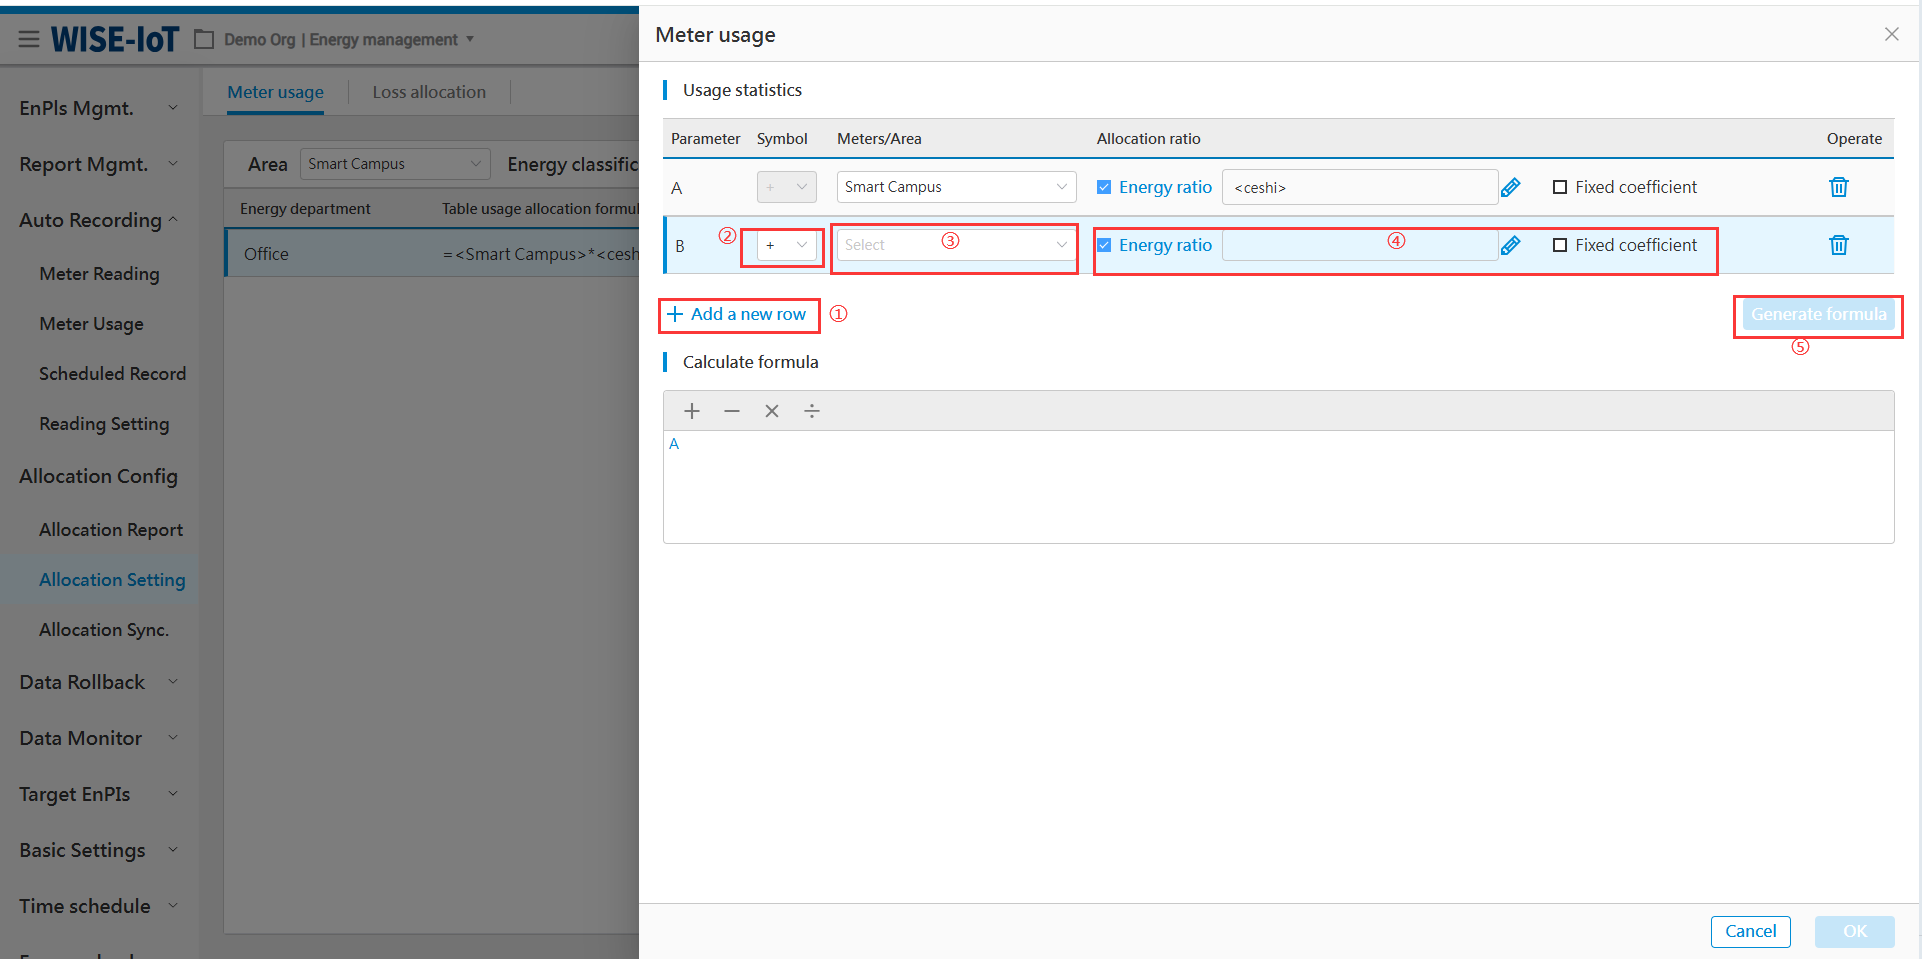Click Add a new row
This screenshot has height=959, width=1922.
click(x=738, y=314)
